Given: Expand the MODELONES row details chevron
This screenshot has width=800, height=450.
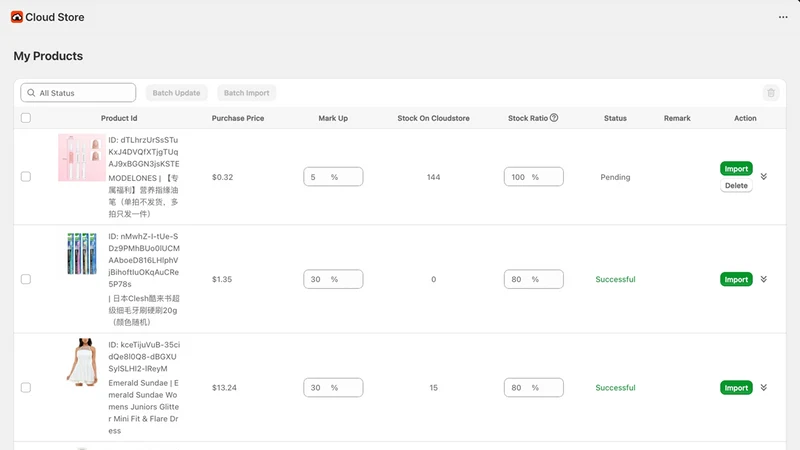Looking at the screenshot, I should [764, 177].
